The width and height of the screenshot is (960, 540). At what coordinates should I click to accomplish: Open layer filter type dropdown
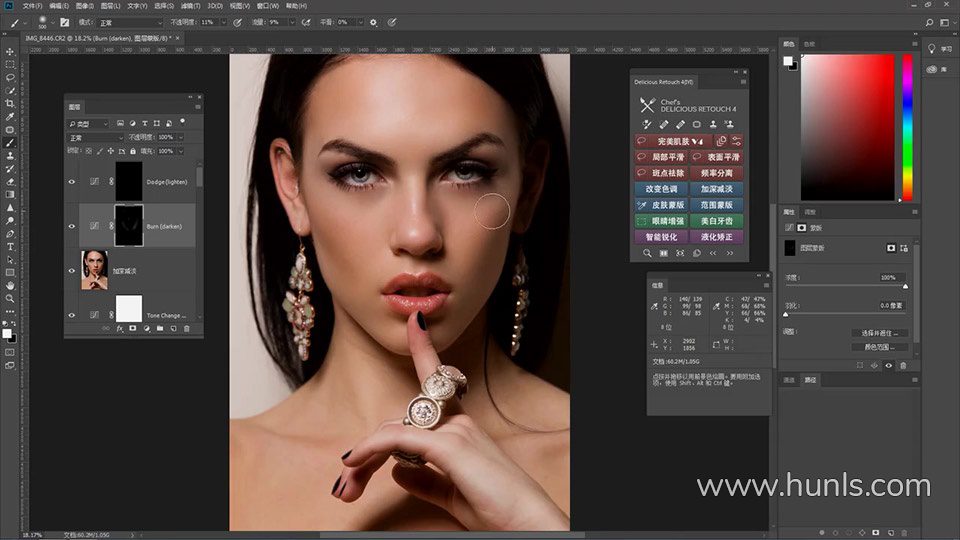[x=88, y=124]
